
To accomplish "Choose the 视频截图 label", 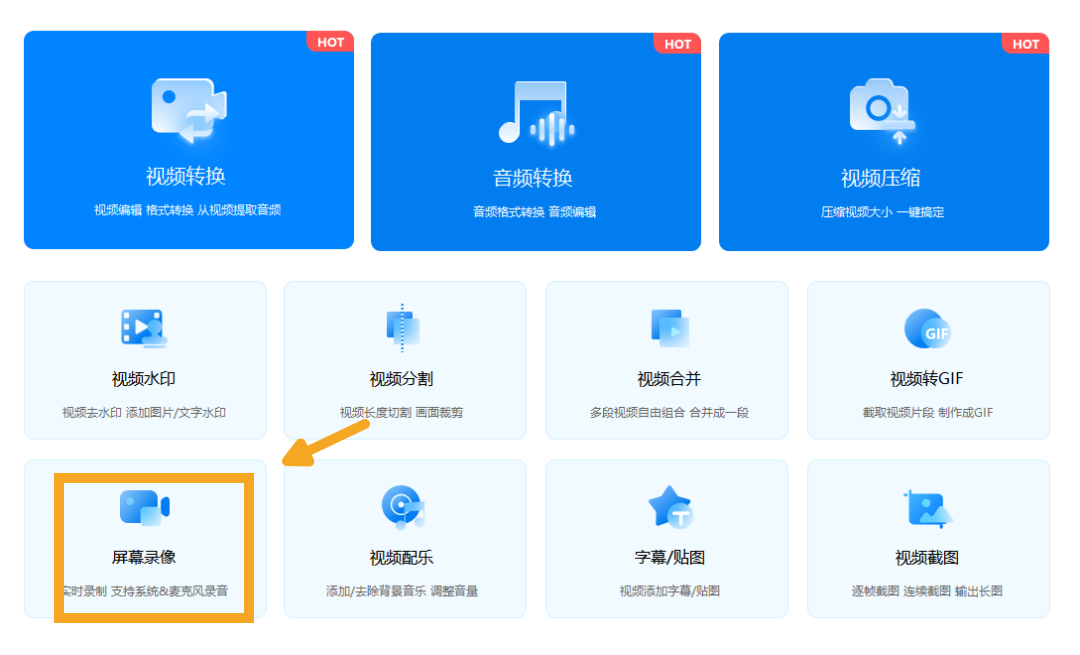I will (x=927, y=558).
